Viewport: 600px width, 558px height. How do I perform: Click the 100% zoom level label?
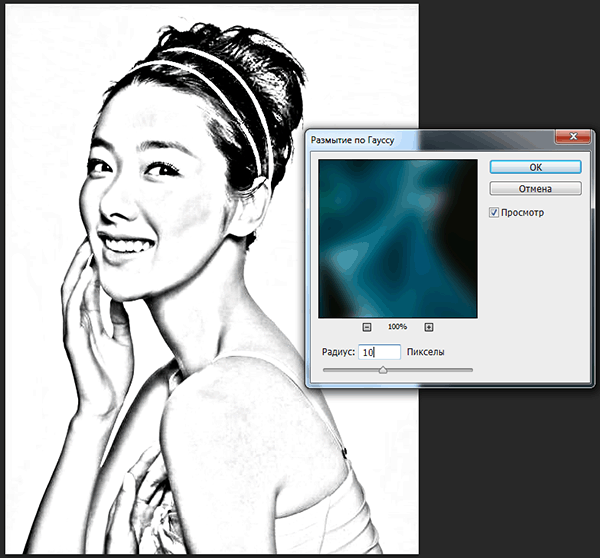(x=397, y=327)
